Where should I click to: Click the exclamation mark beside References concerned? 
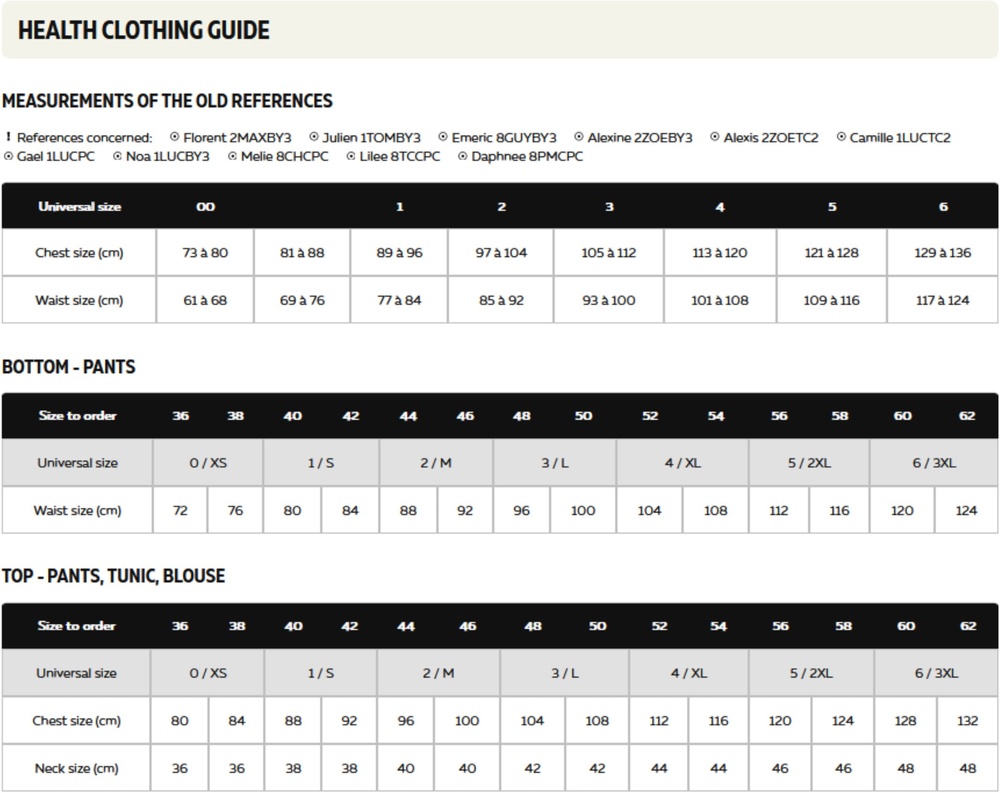[x=8, y=137]
